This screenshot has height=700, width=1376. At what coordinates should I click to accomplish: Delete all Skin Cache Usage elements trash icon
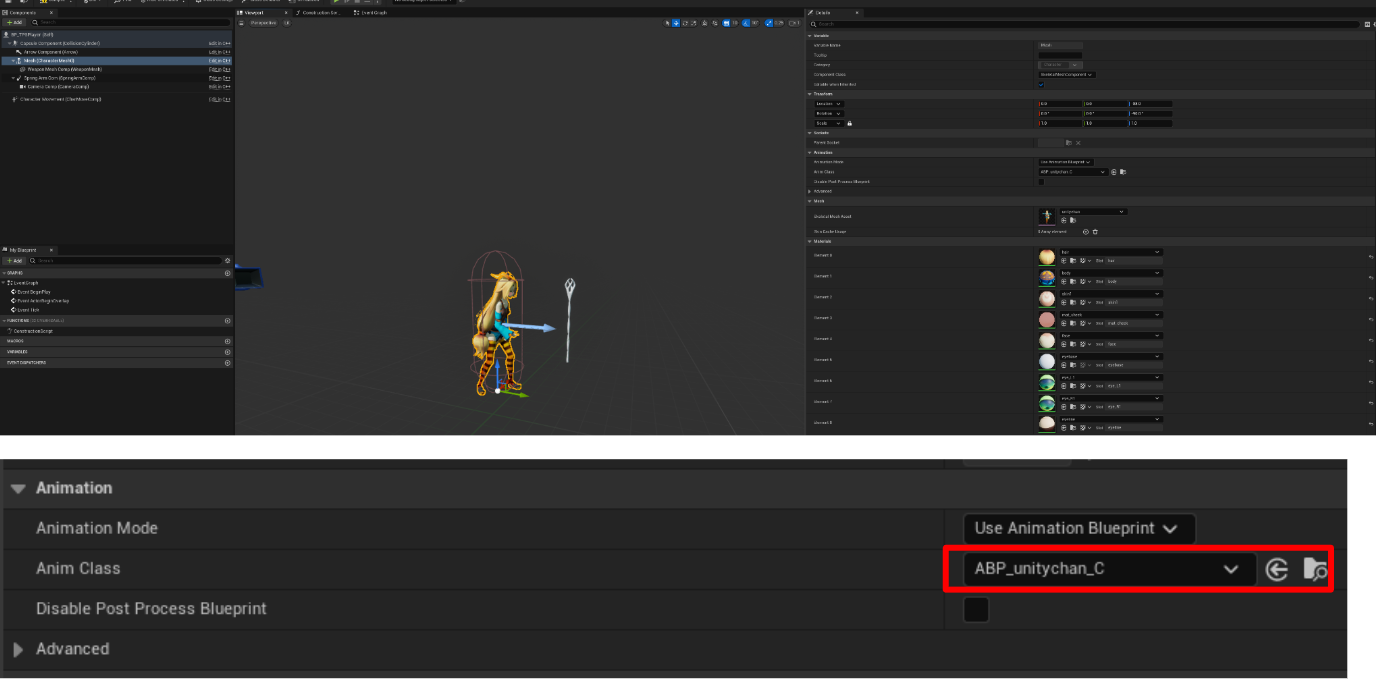tap(1095, 231)
